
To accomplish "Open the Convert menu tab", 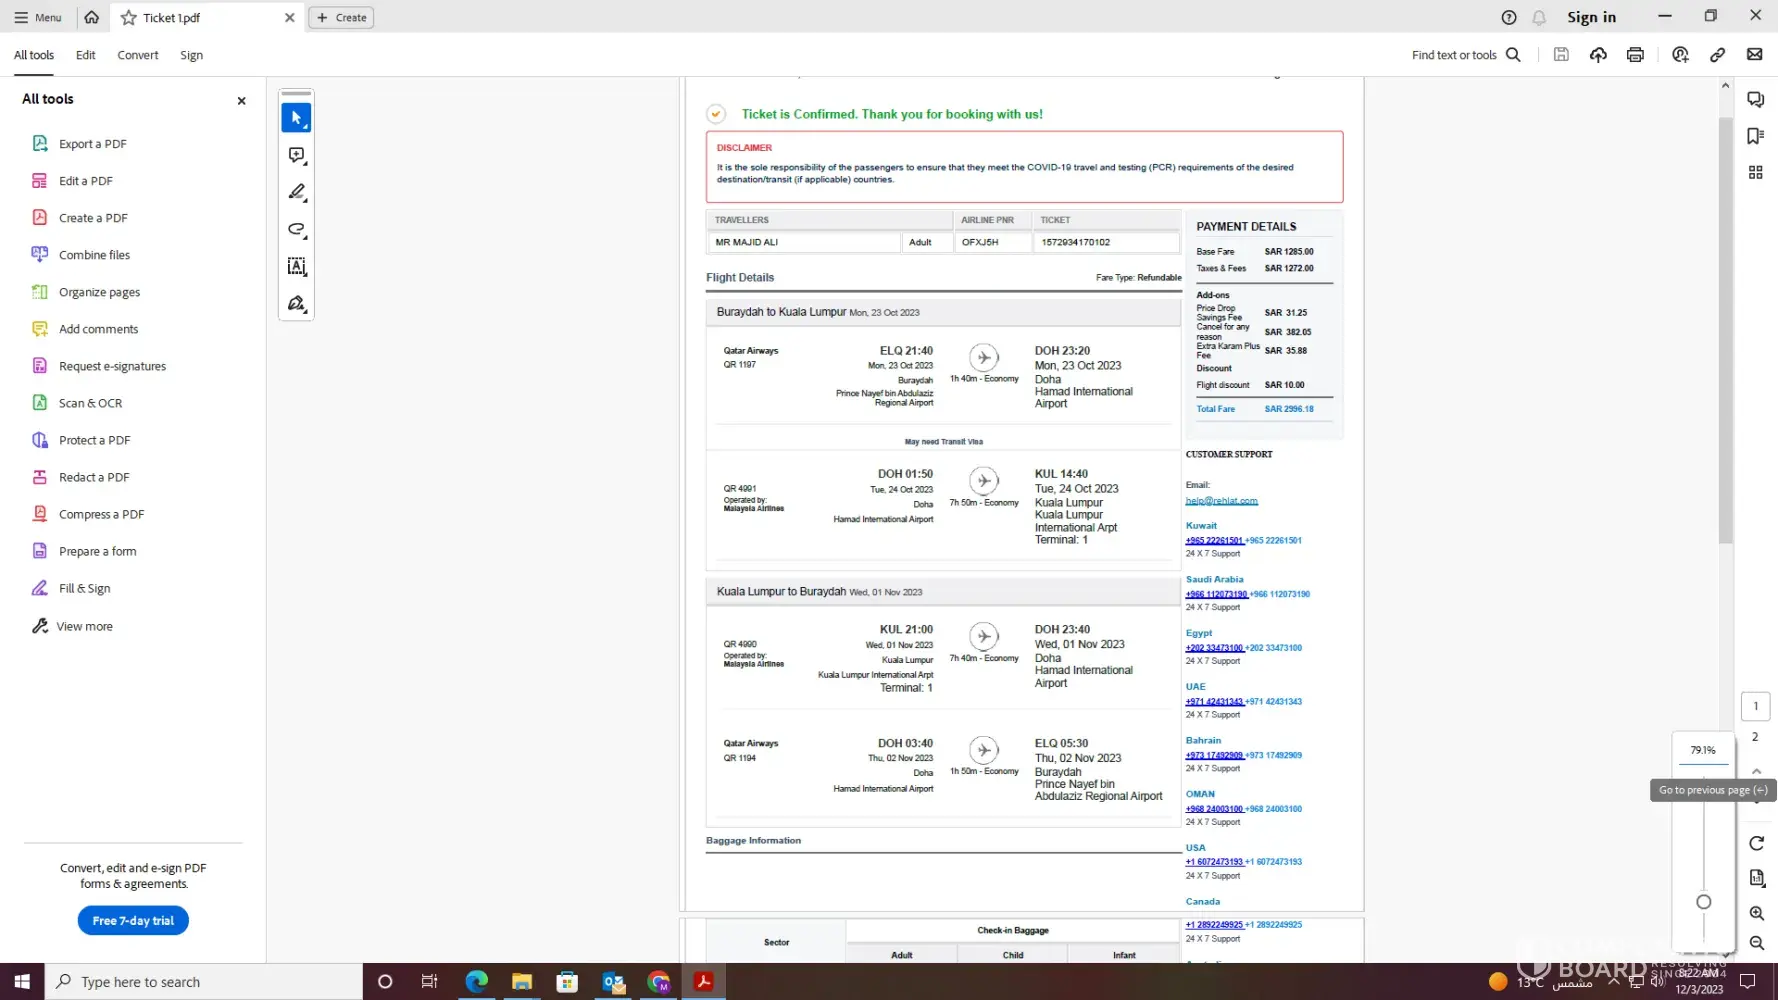I will 137,55.
